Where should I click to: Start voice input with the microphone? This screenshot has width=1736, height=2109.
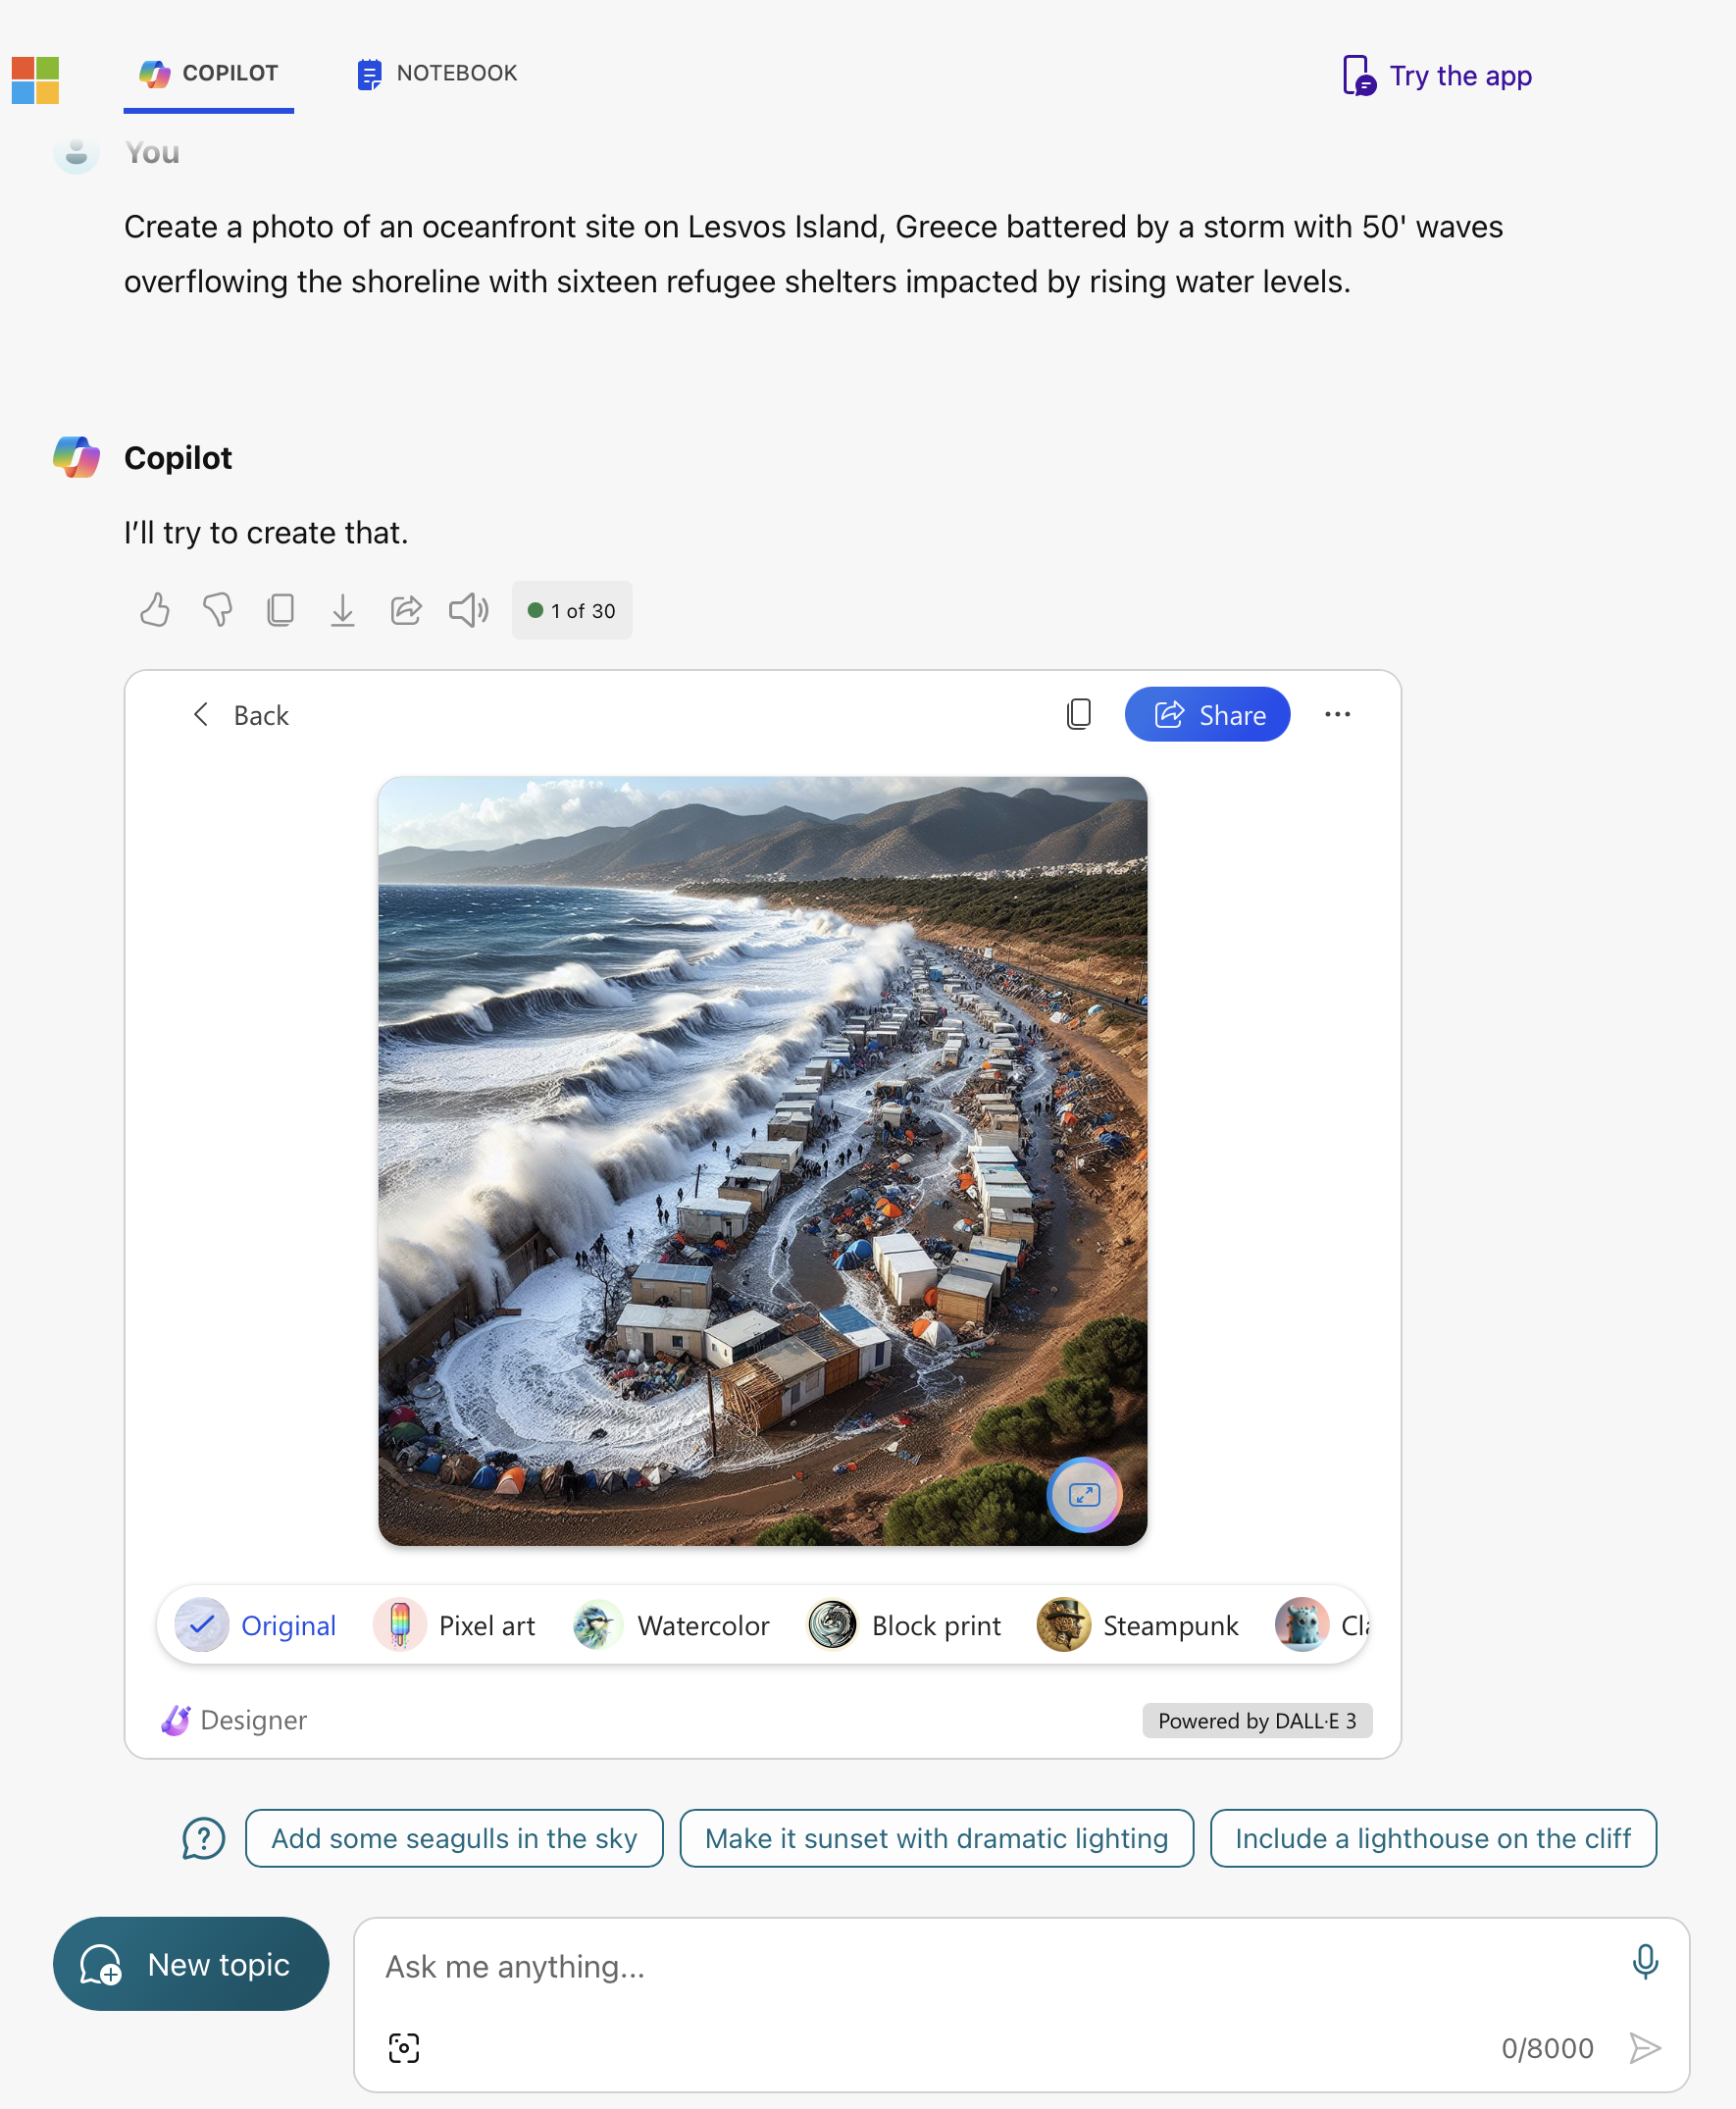tap(1645, 1961)
